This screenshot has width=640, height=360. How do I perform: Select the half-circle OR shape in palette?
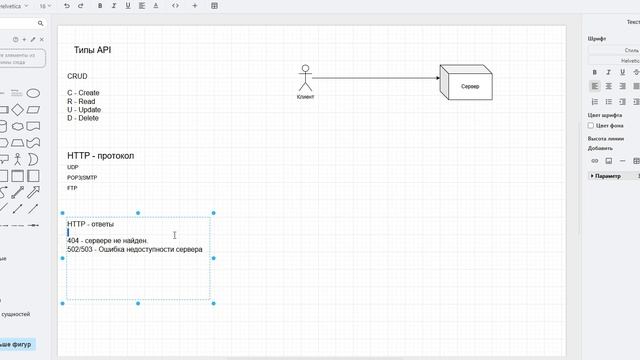[x=33, y=159]
